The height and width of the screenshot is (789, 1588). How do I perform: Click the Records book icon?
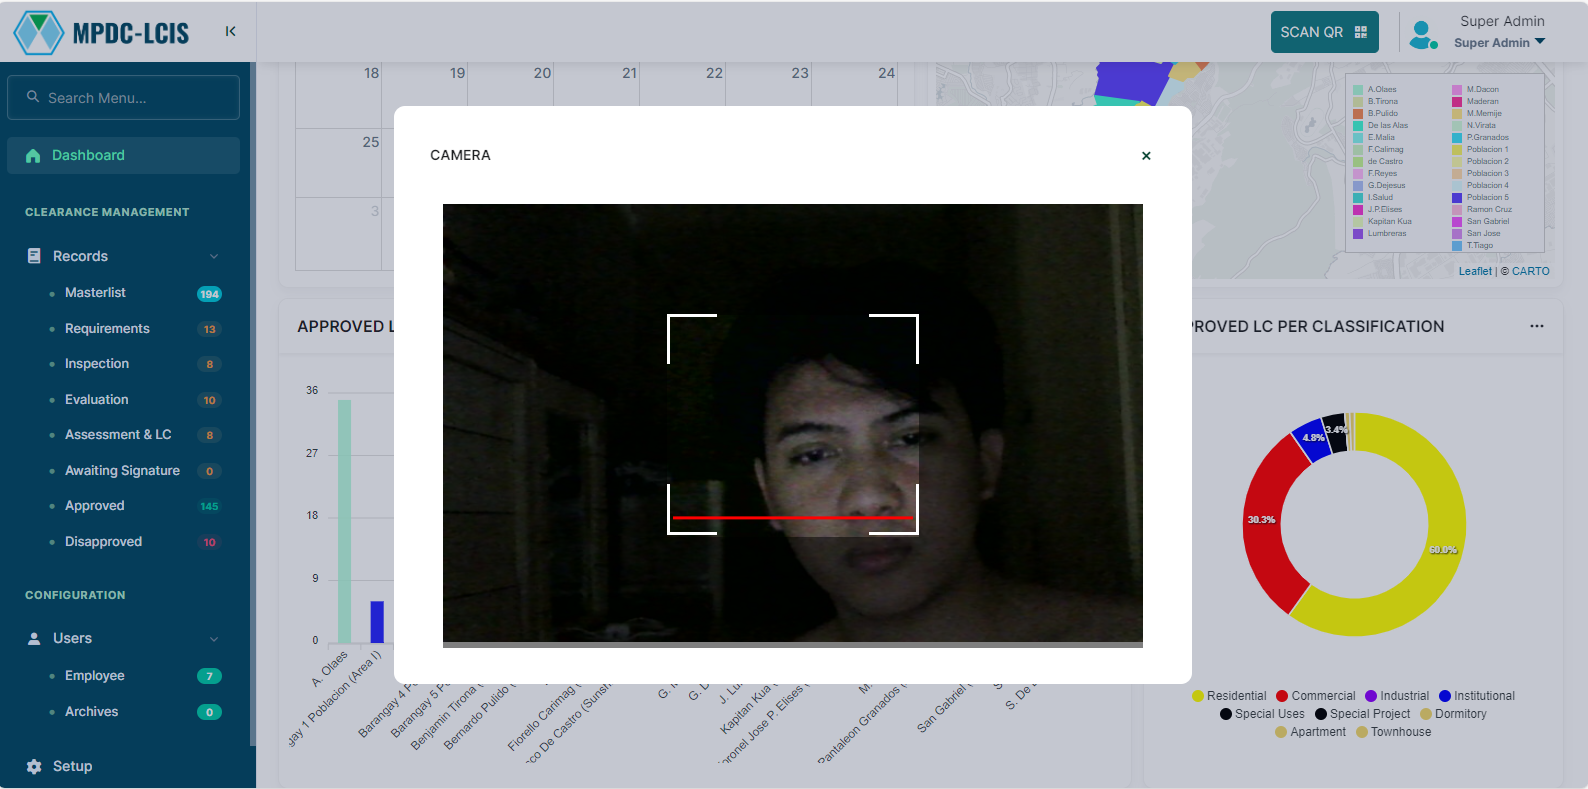pyautogui.click(x=34, y=256)
